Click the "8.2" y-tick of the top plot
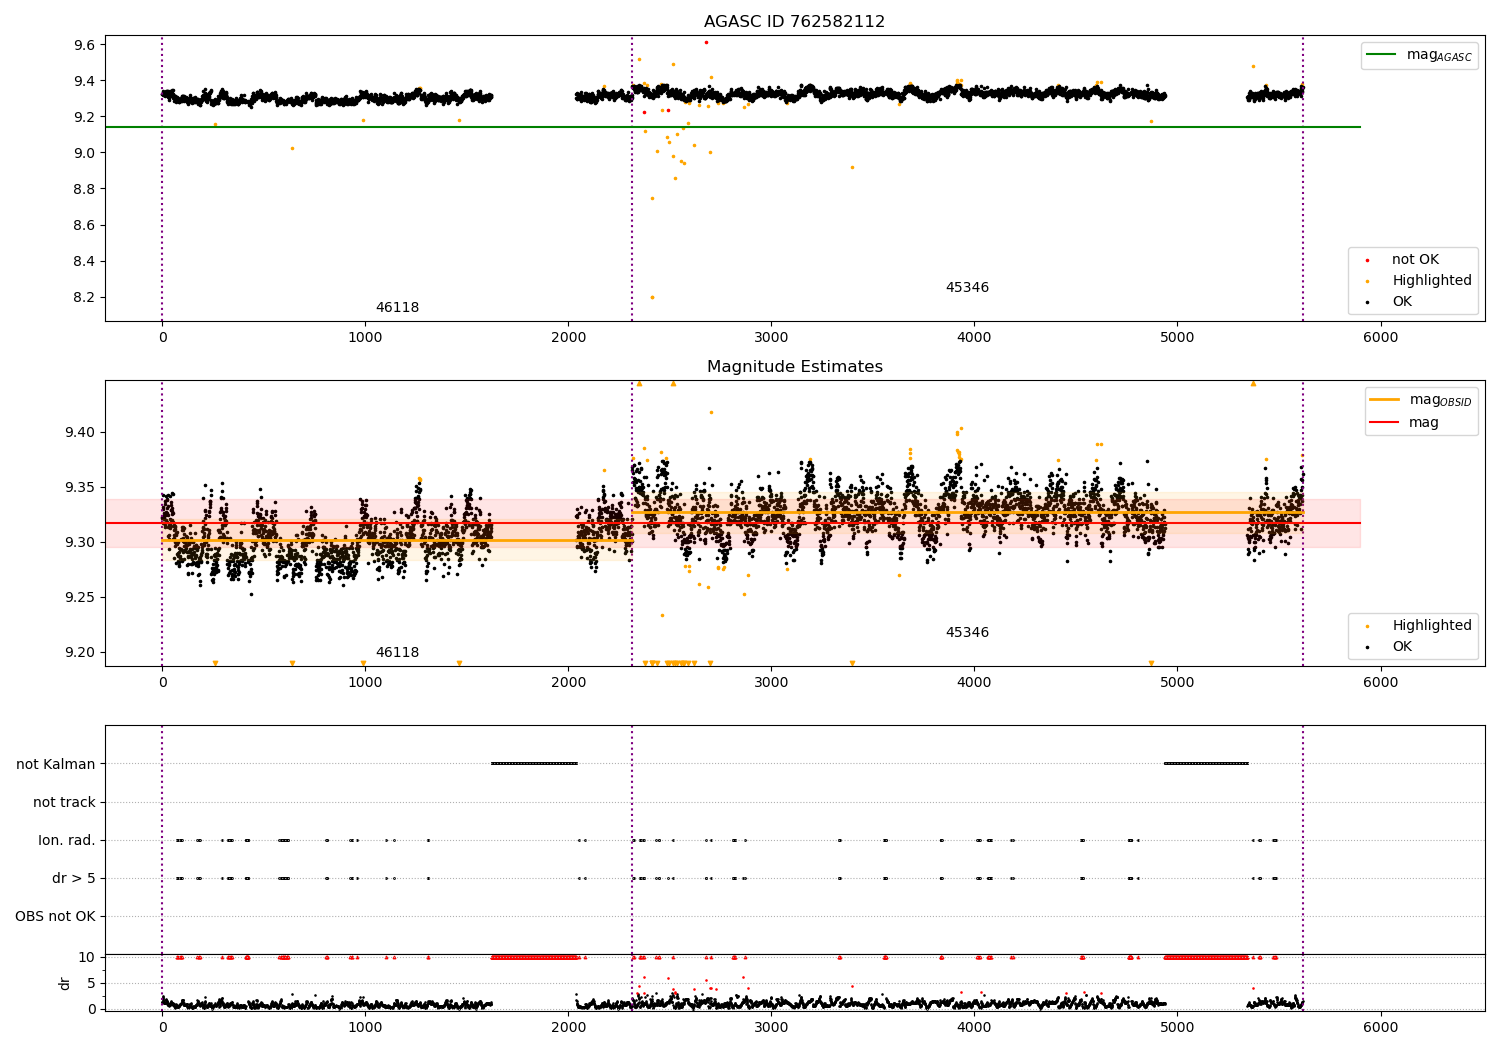Image resolution: width=1500 pixels, height=1050 pixels. pos(84,298)
